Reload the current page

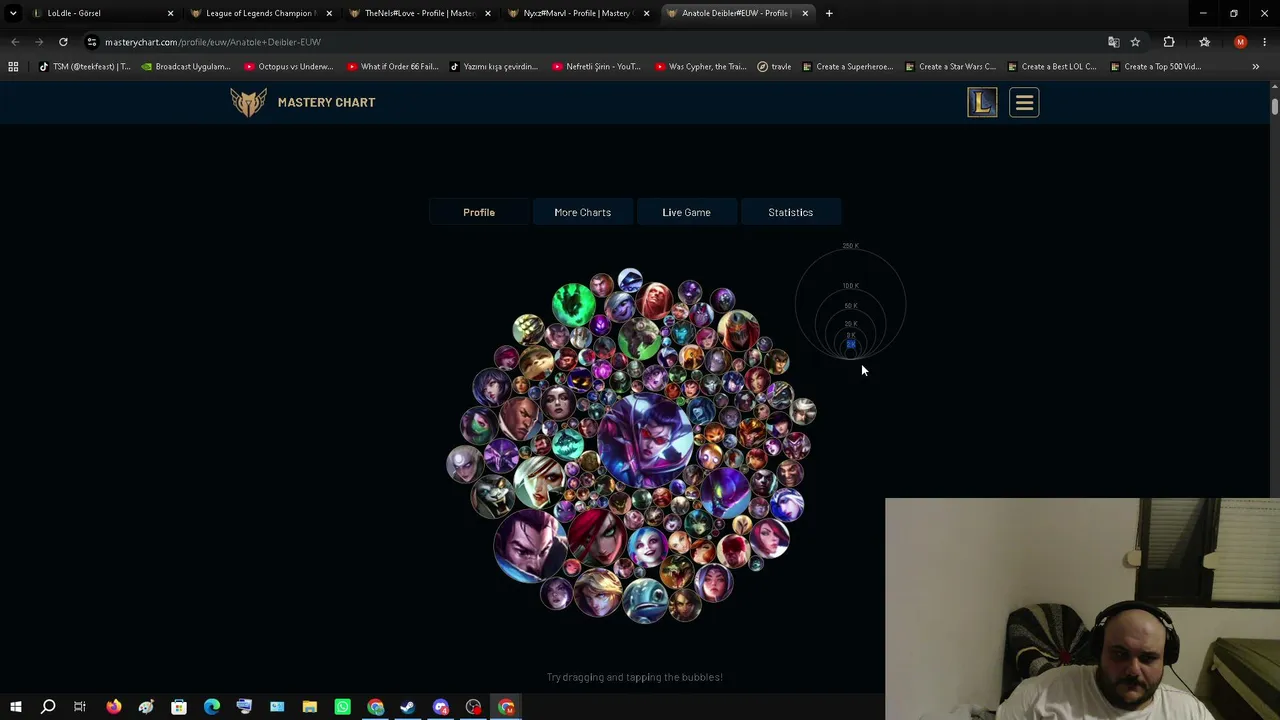point(63,42)
